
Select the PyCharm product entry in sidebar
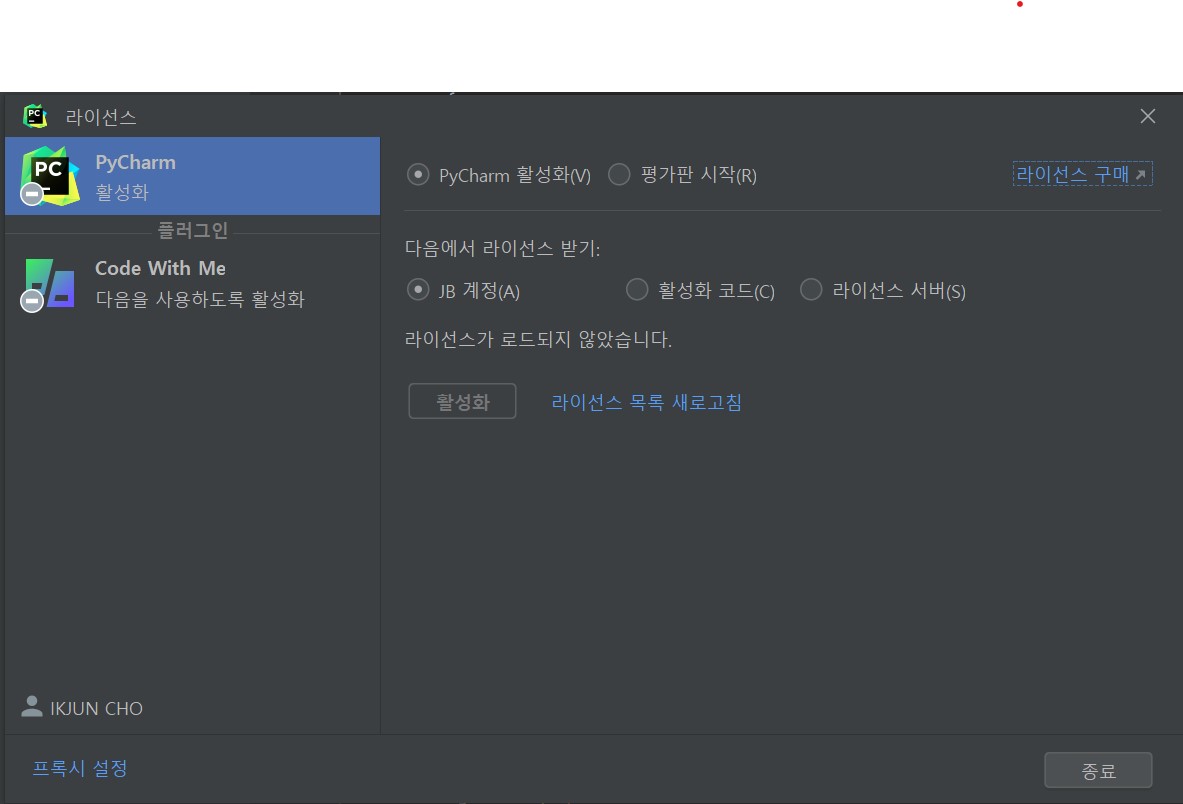[x=192, y=176]
